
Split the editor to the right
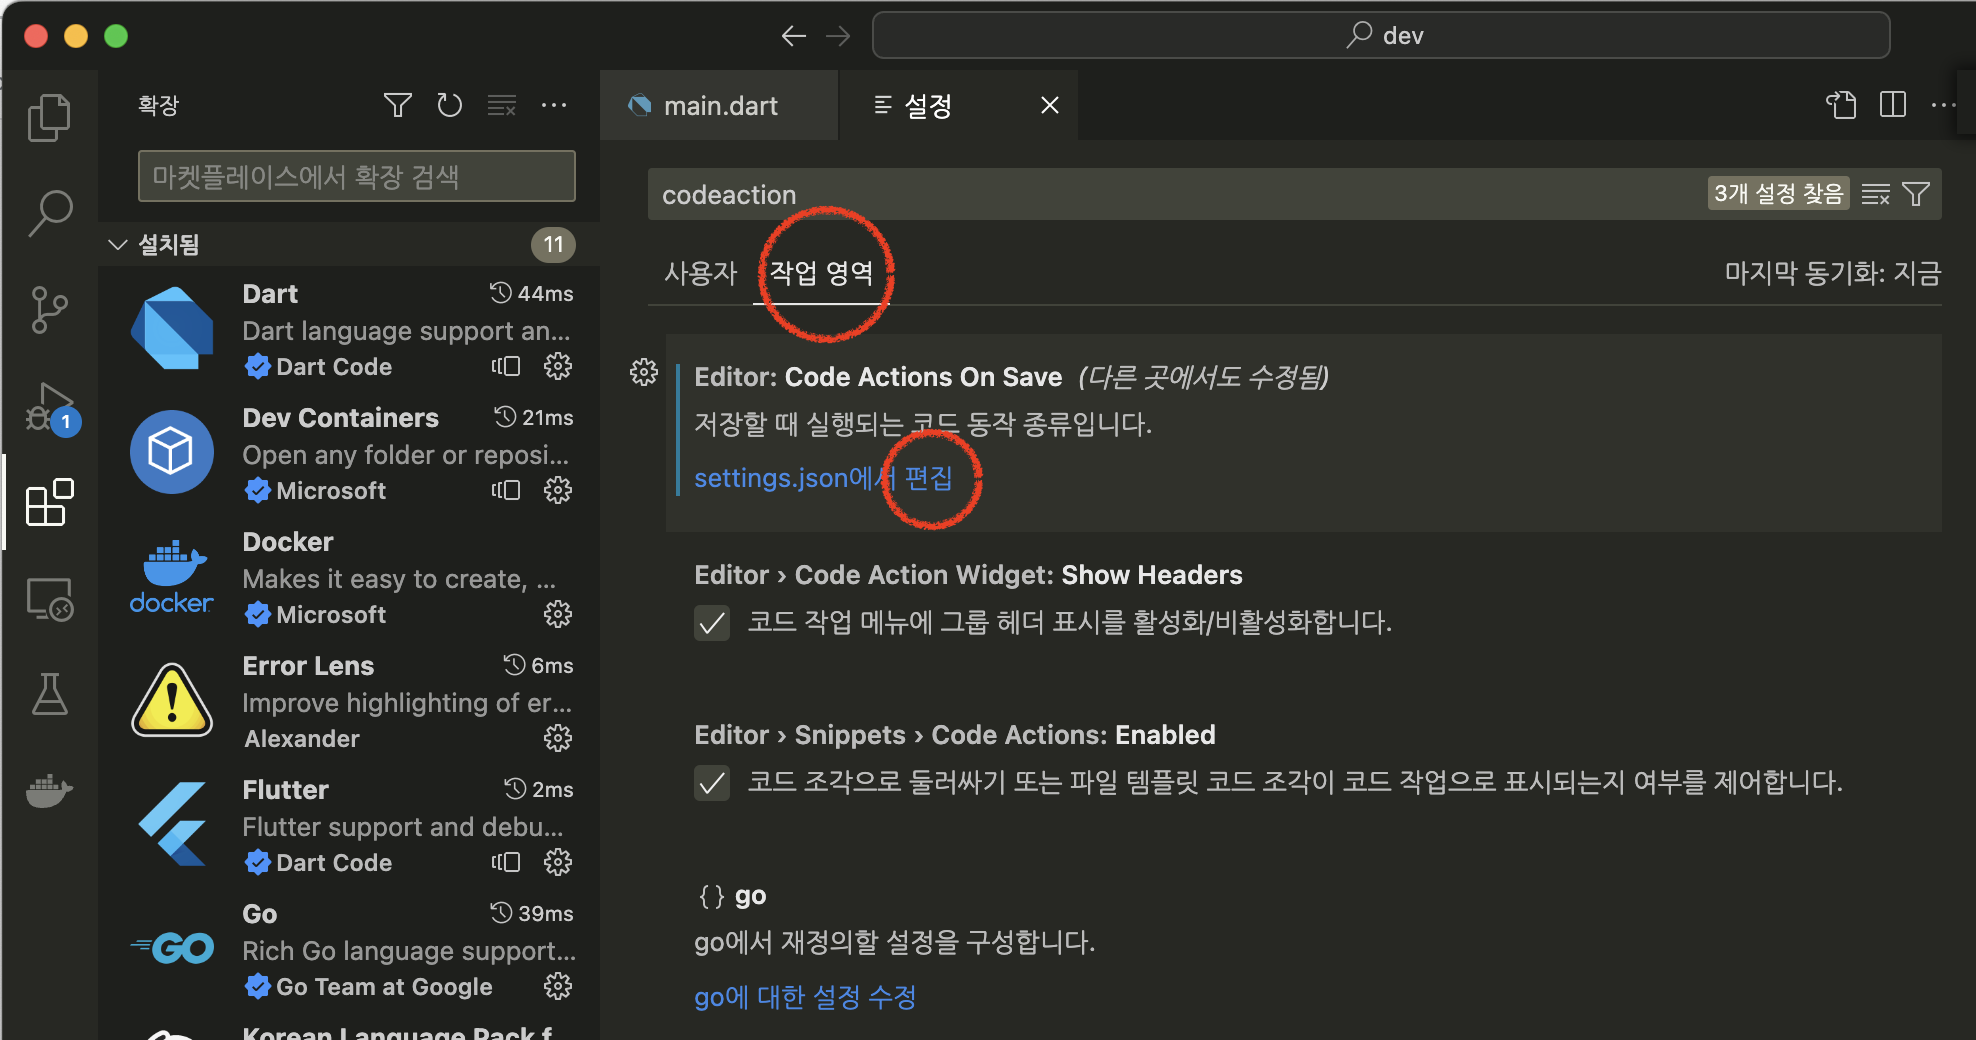(1893, 105)
